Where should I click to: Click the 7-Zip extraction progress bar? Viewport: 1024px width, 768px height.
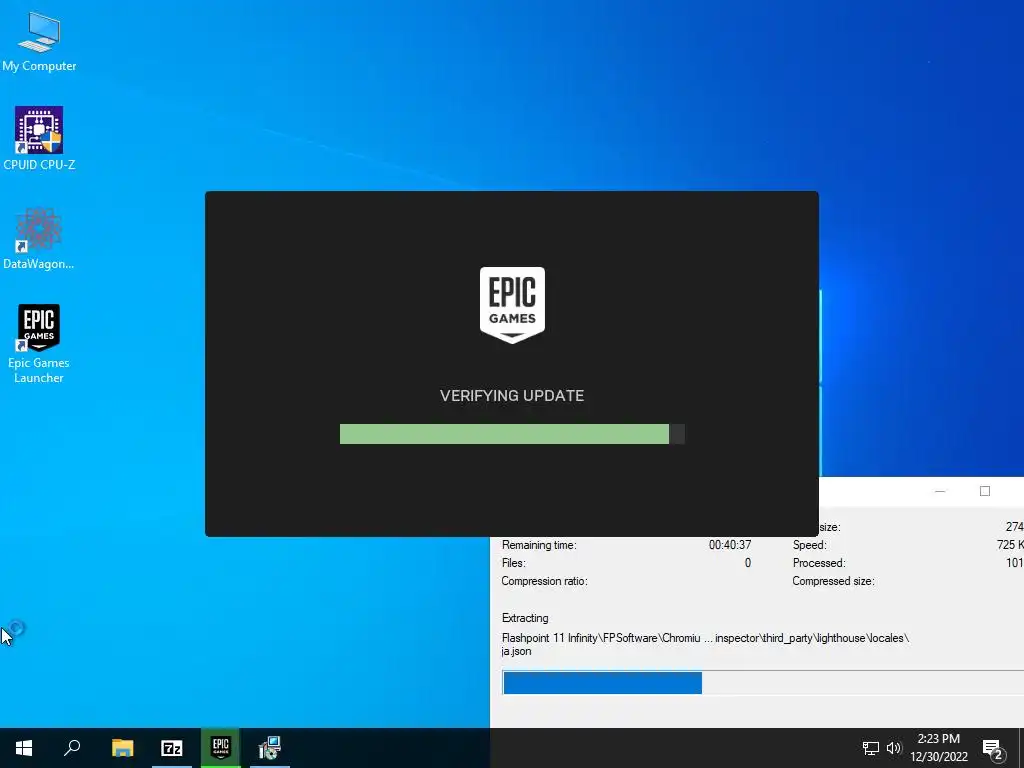(763, 683)
